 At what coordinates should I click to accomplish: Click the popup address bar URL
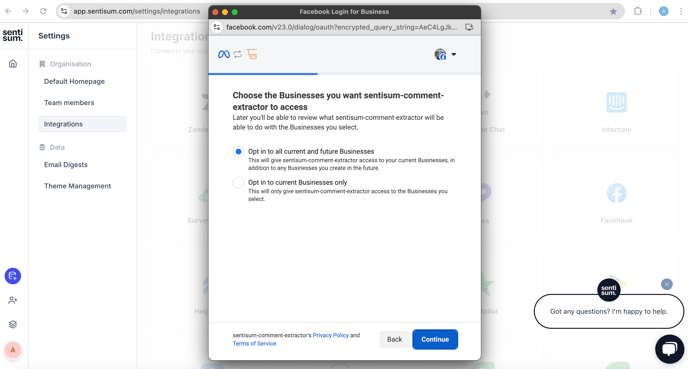coord(341,27)
